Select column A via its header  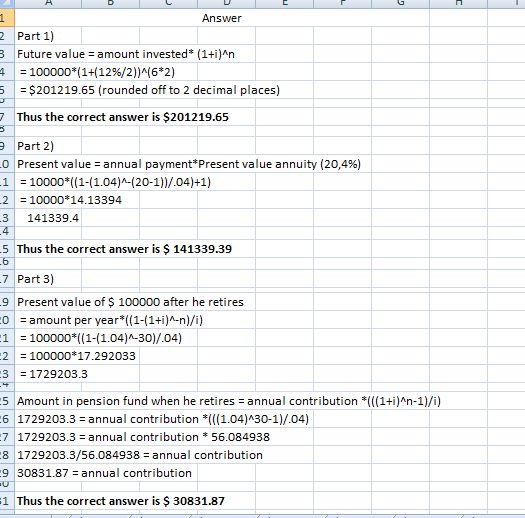[48, 3]
